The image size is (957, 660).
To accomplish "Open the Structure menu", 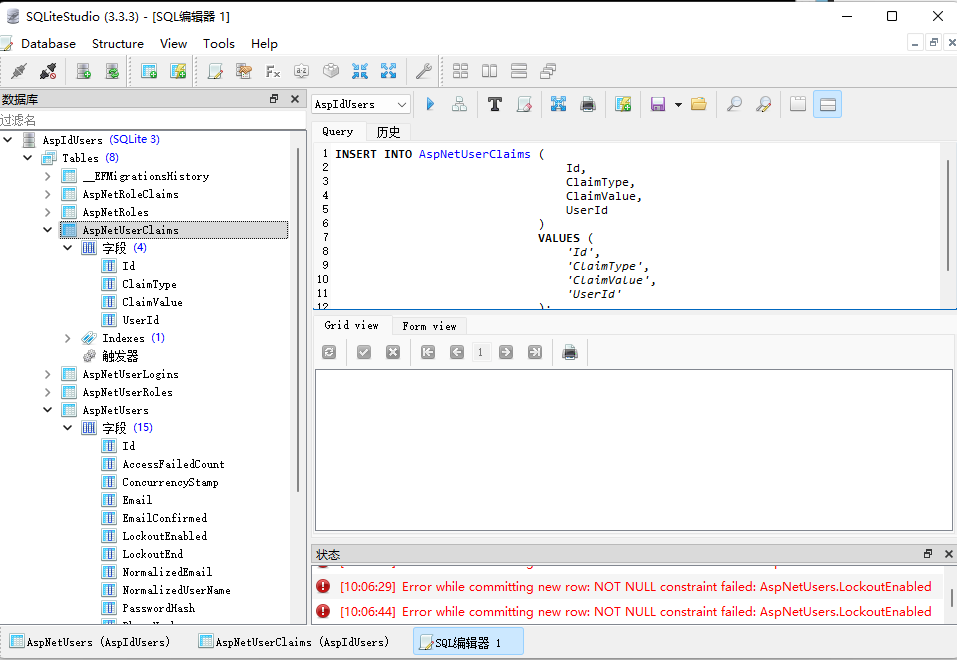I will [x=118, y=44].
